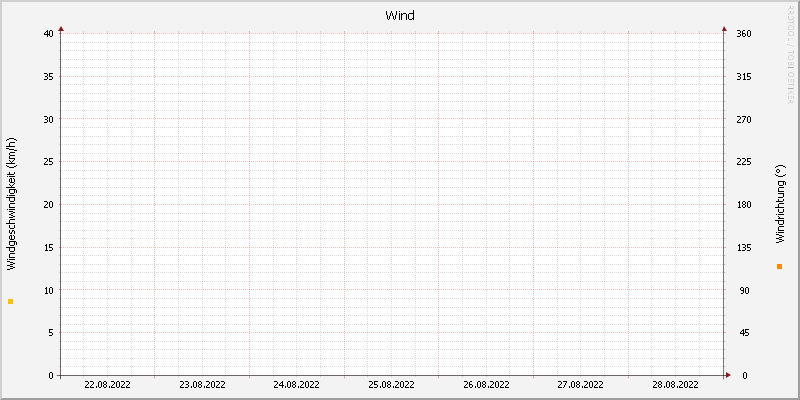Click the yellow Windgeschwindigkeit legend square
Image resolution: width=800 pixels, height=400 pixels.
[x=10, y=302]
